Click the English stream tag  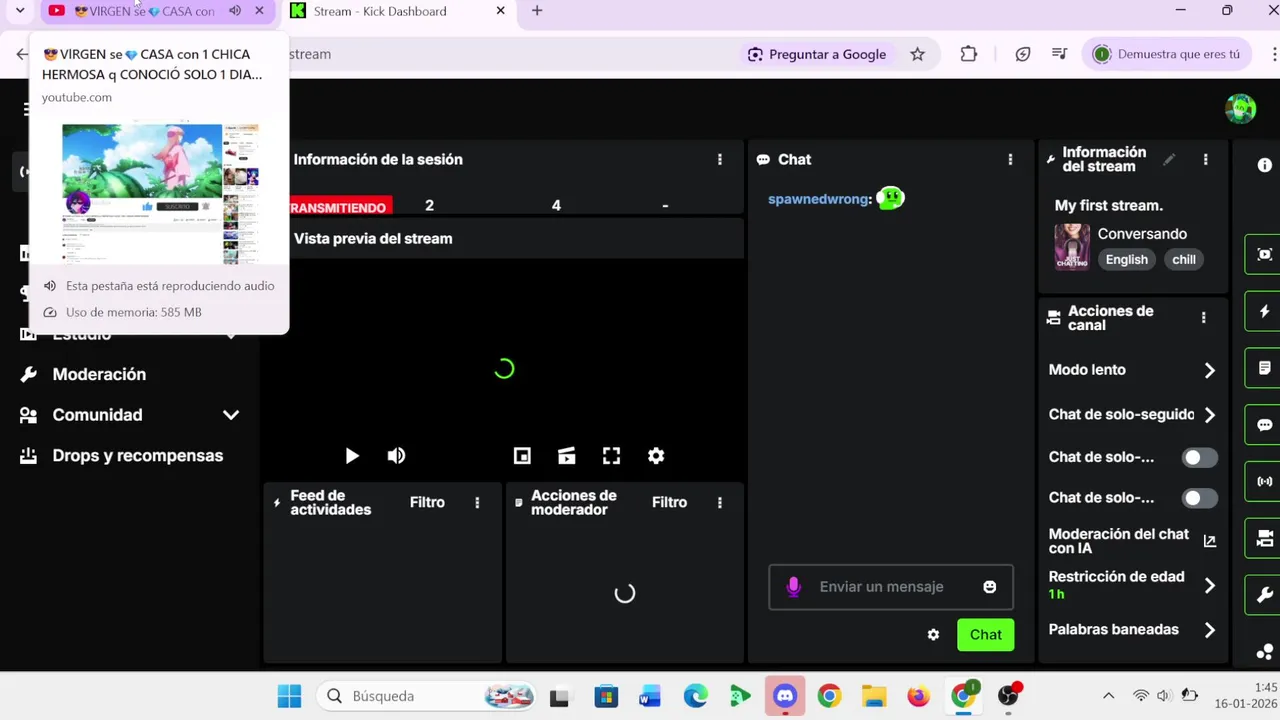click(x=1126, y=260)
